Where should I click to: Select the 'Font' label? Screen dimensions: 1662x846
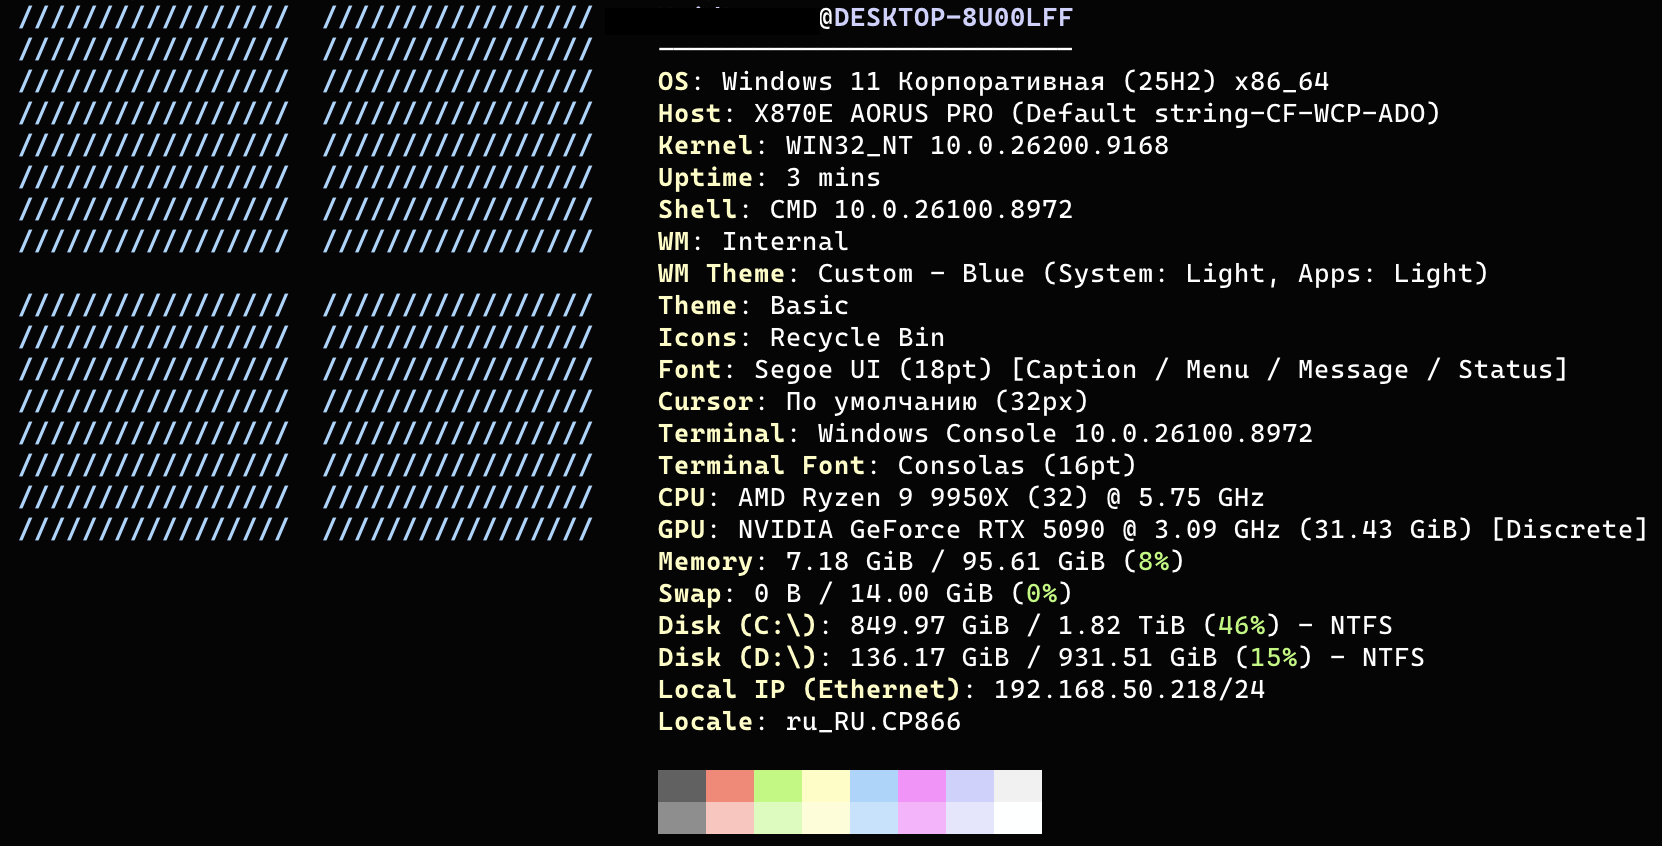point(689,370)
